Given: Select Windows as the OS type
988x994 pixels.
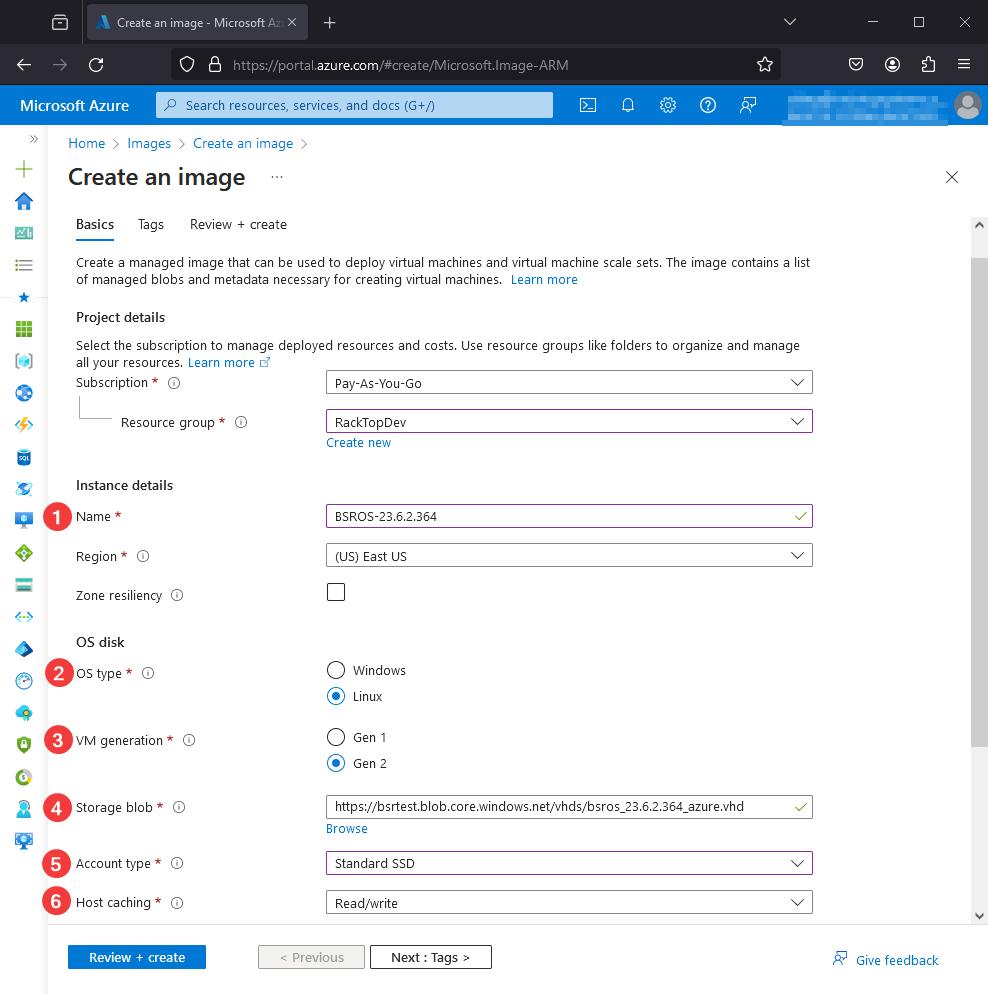Looking at the screenshot, I should (x=336, y=670).
